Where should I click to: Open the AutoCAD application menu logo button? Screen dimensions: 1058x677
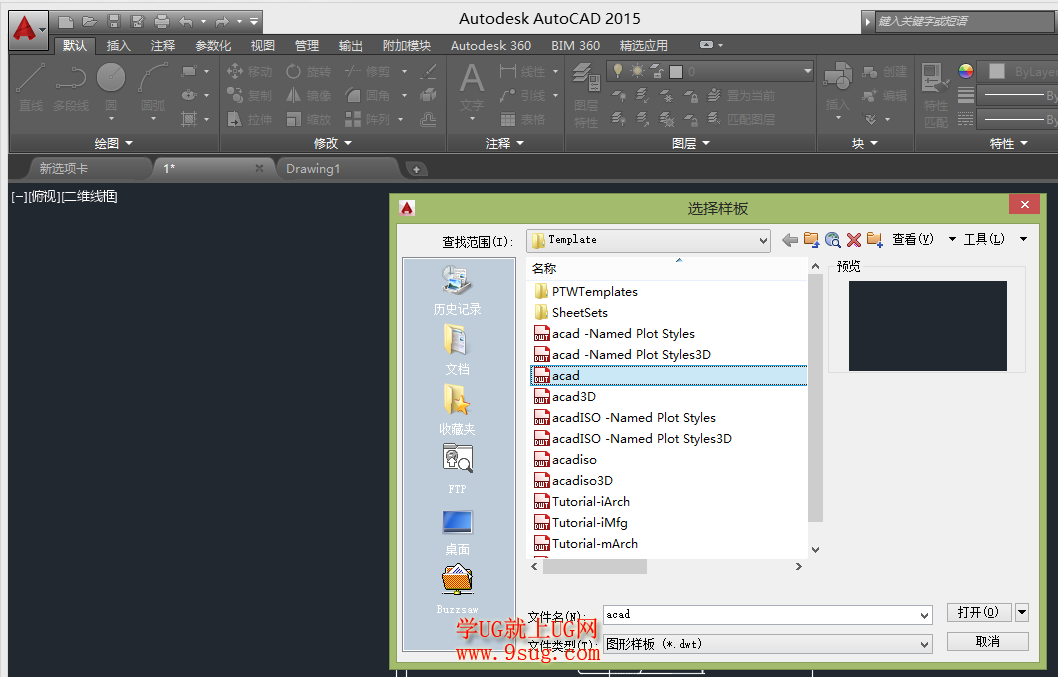click(28, 29)
